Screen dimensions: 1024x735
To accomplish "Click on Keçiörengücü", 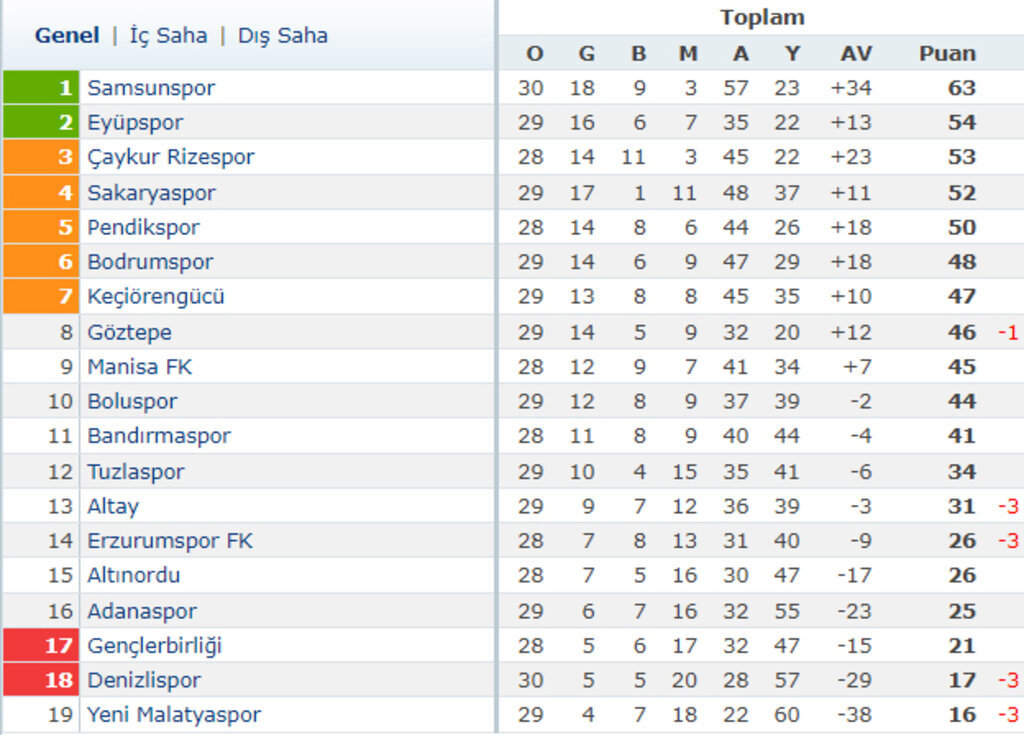I will coord(156,297).
